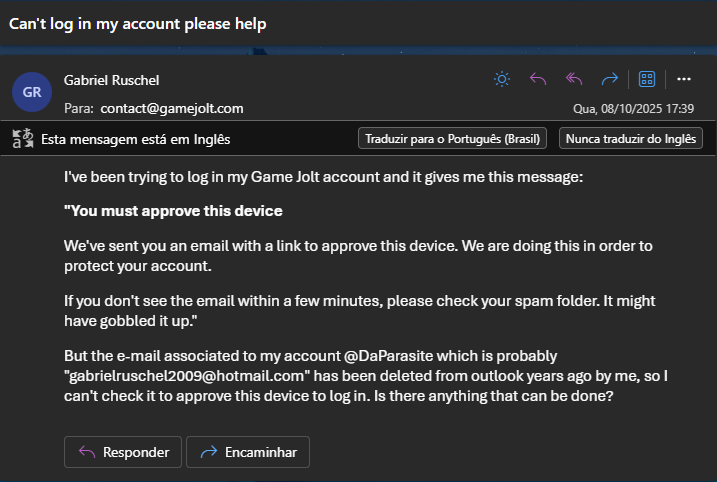Click the translation language icon

[x=22, y=139]
